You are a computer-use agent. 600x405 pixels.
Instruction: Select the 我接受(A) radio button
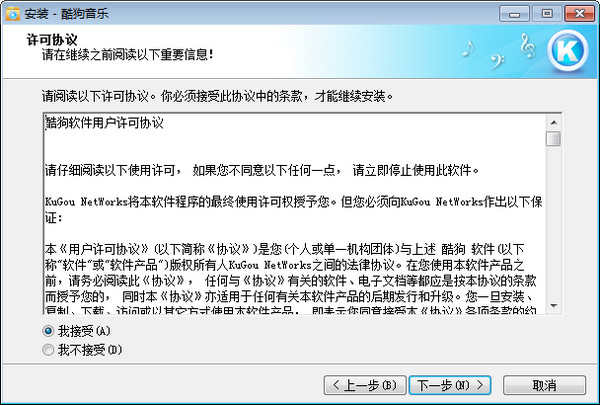(x=48, y=331)
